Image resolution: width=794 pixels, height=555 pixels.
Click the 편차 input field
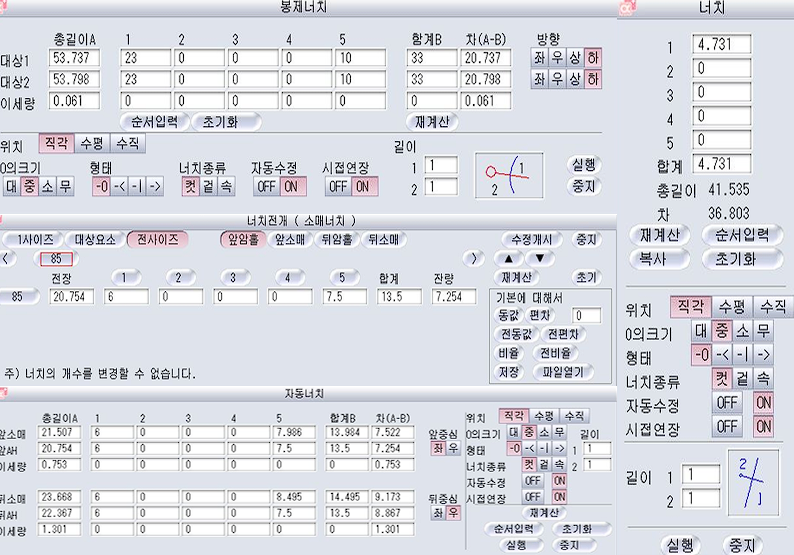tap(586, 315)
